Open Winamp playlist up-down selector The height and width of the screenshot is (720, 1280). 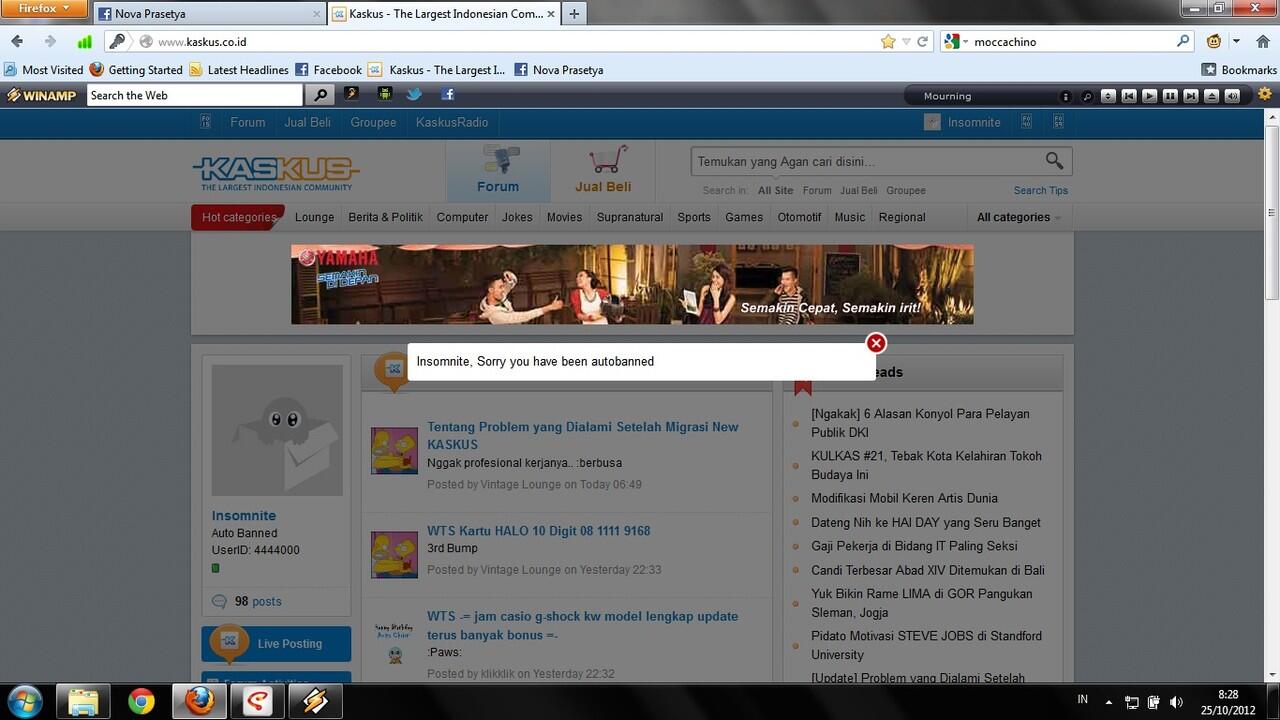pyautogui.click(x=1108, y=96)
